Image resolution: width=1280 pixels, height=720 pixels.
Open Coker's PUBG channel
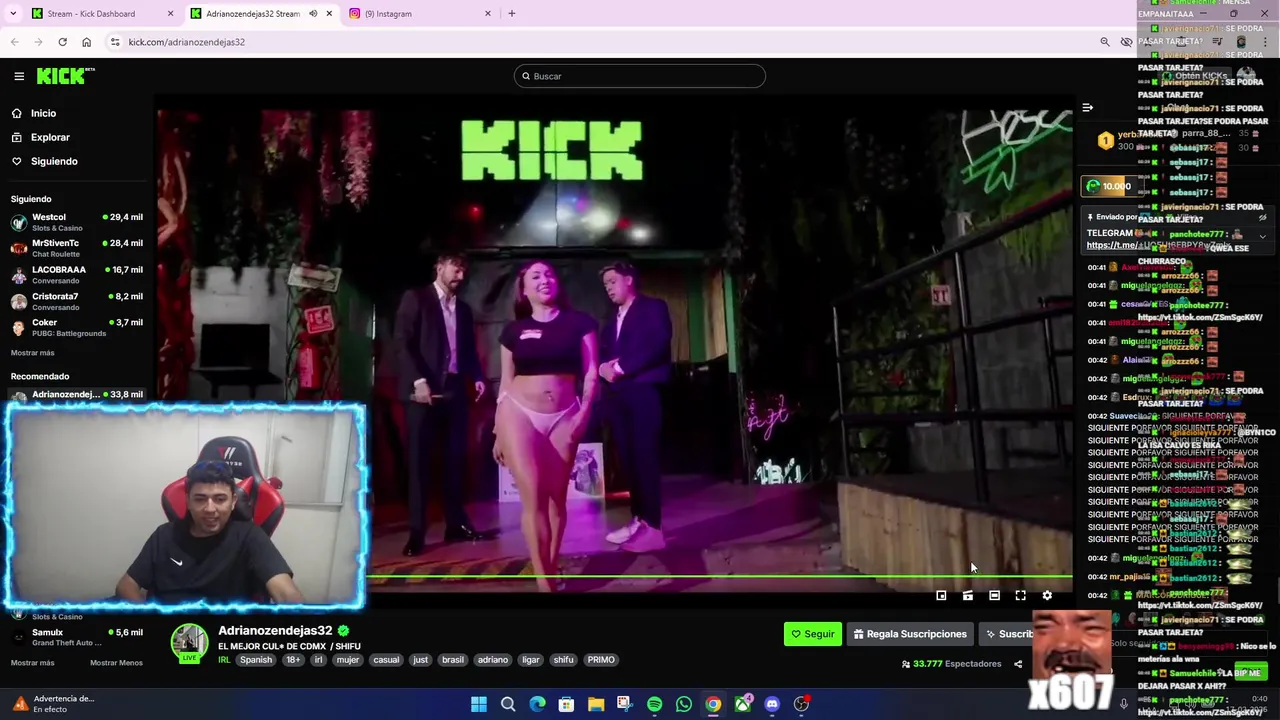pos(76,327)
